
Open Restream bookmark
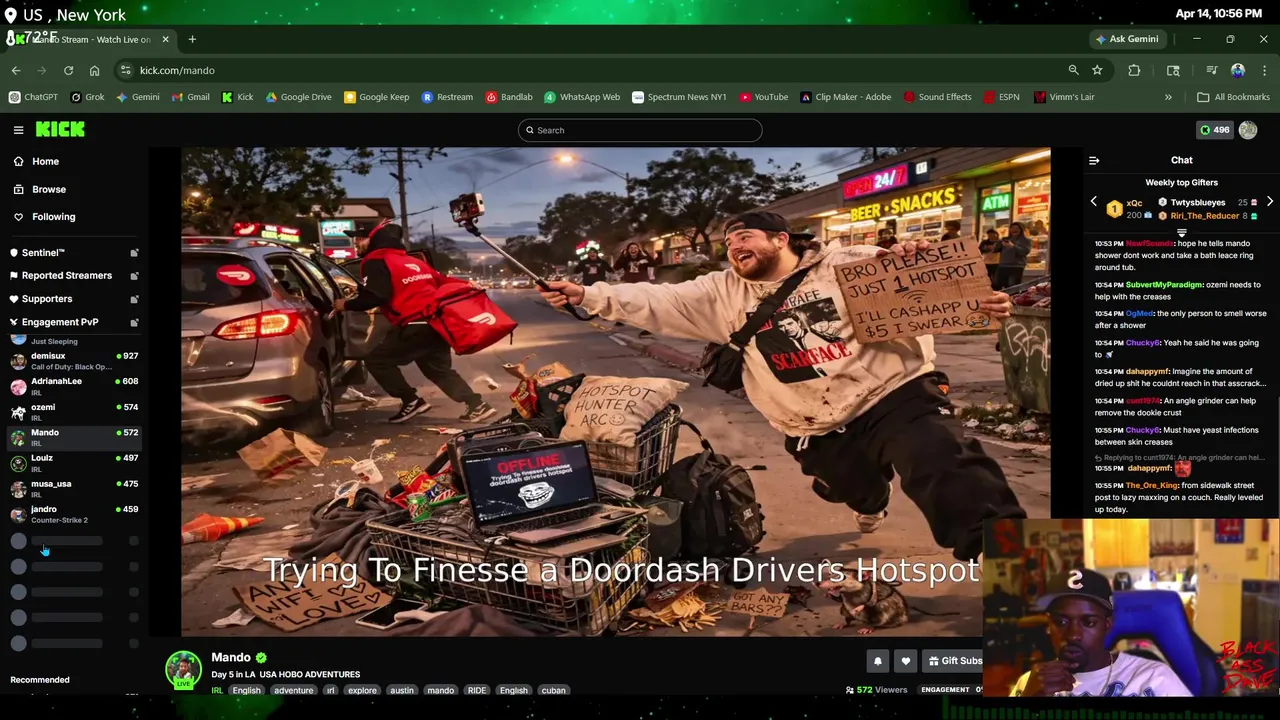[x=447, y=98]
